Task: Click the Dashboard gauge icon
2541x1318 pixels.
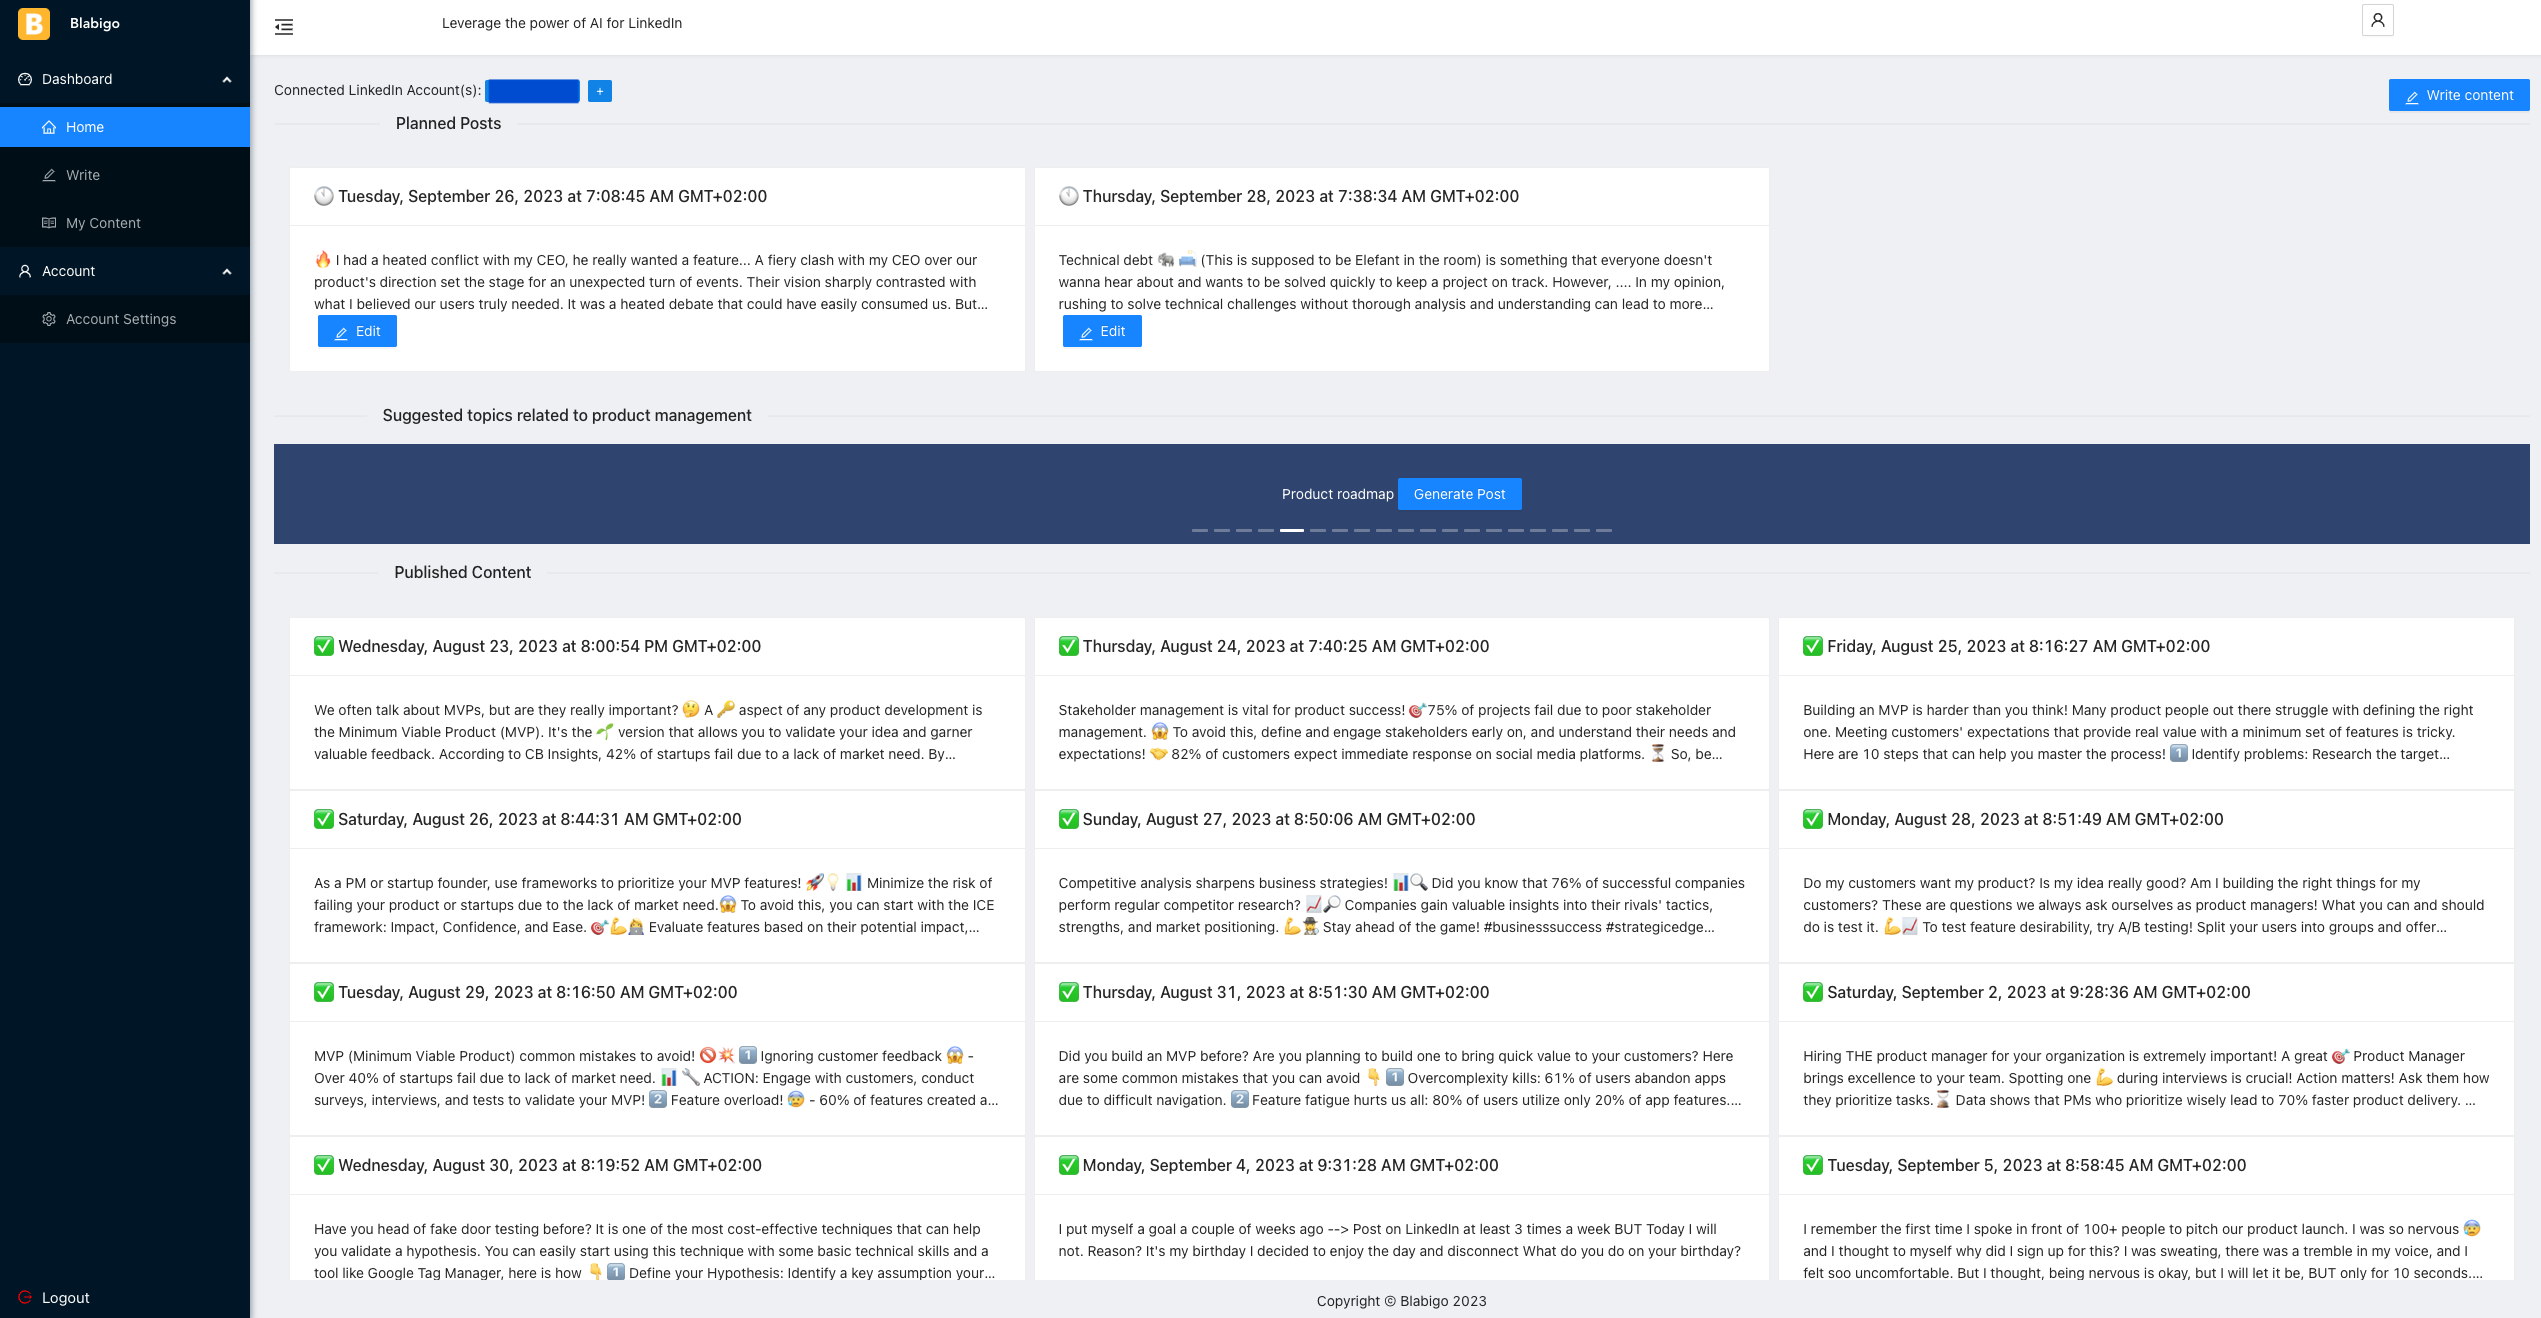Action: [x=25, y=79]
